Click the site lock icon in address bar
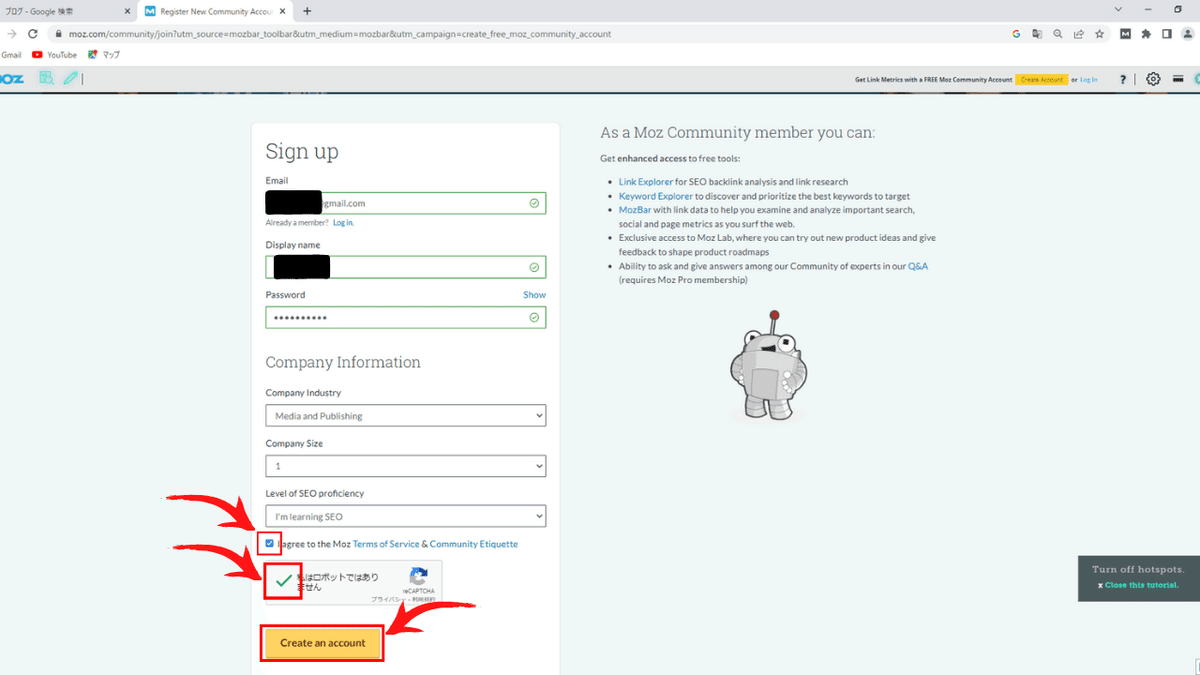1200x675 pixels. (x=60, y=33)
